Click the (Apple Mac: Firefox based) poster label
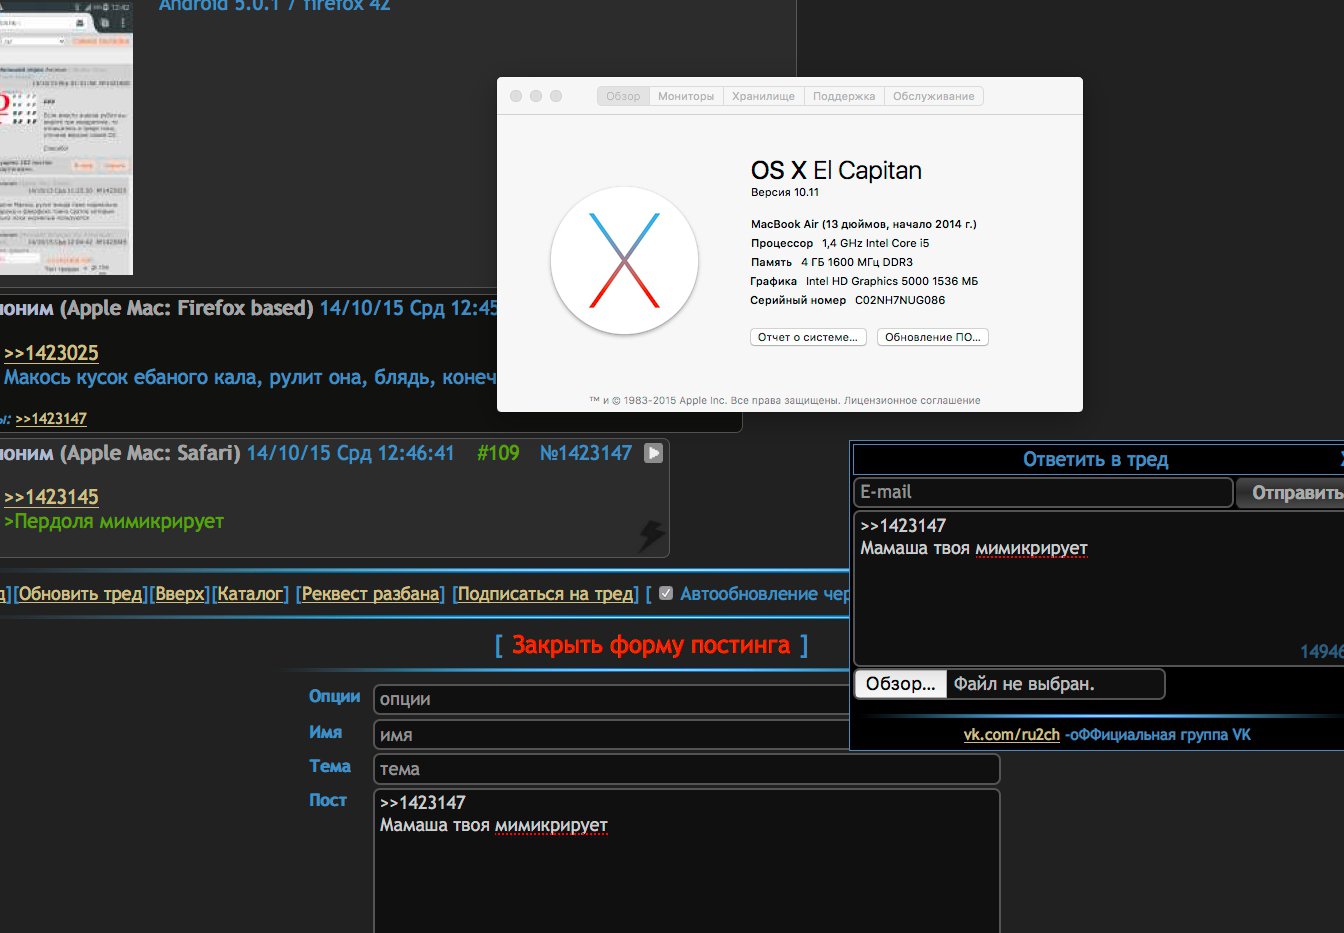 [x=187, y=308]
